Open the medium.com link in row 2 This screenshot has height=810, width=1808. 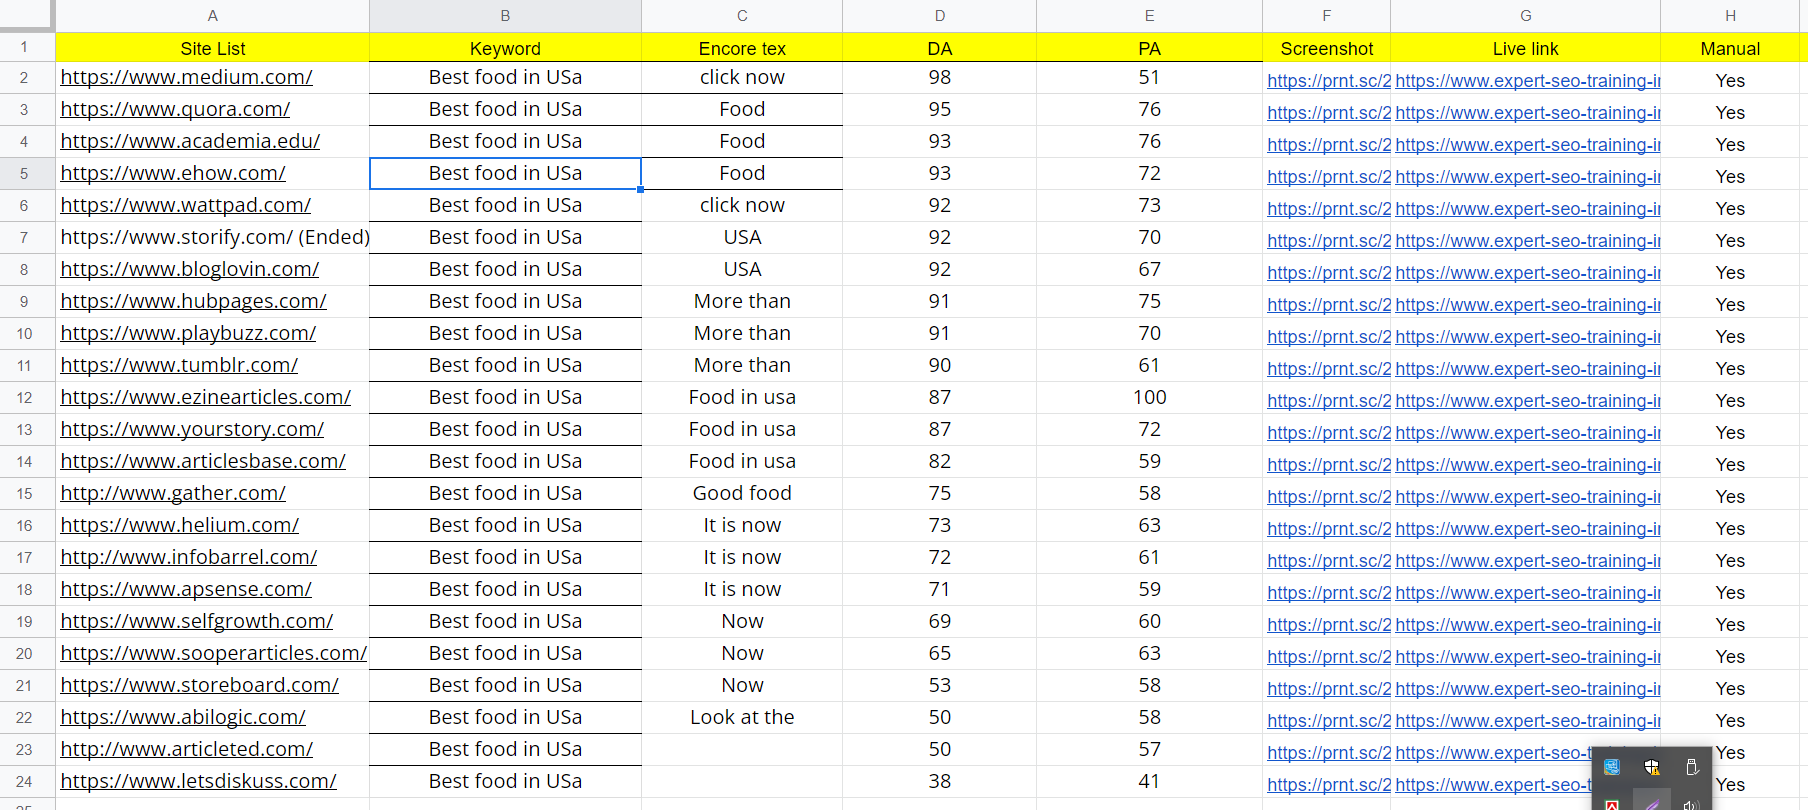[x=186, y=76]
